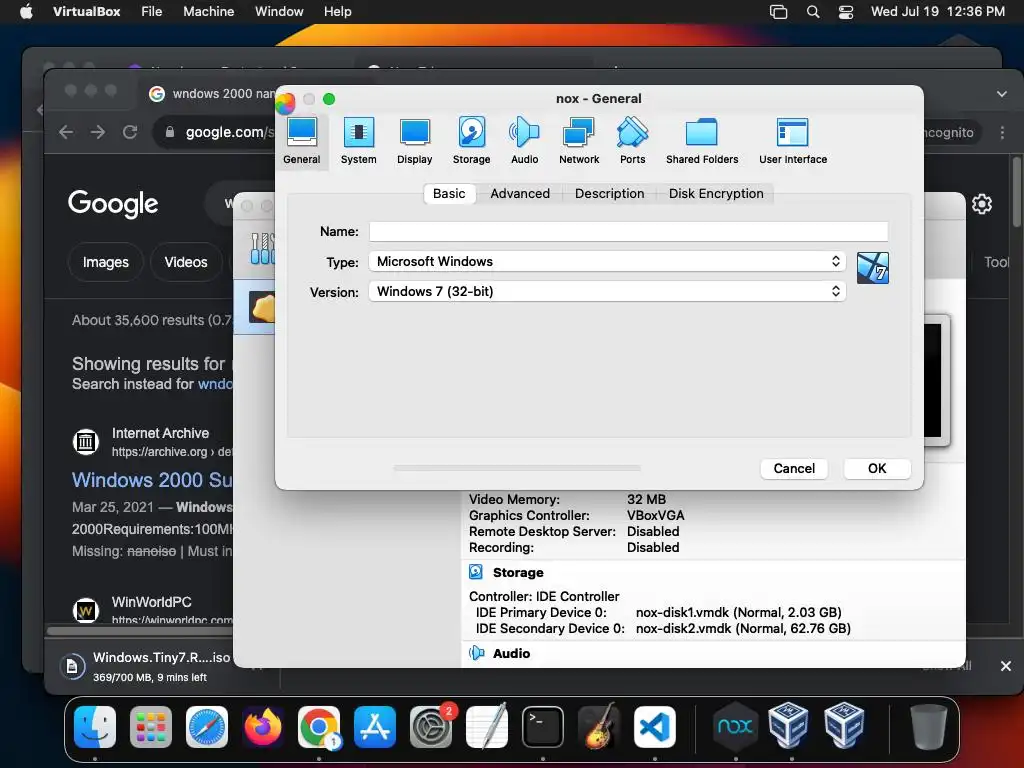The width and height of the screenshot is (1024, 768).
Task: Open TextEdit from the Dock
Action: pyautogui.click(x=487, y=727)
